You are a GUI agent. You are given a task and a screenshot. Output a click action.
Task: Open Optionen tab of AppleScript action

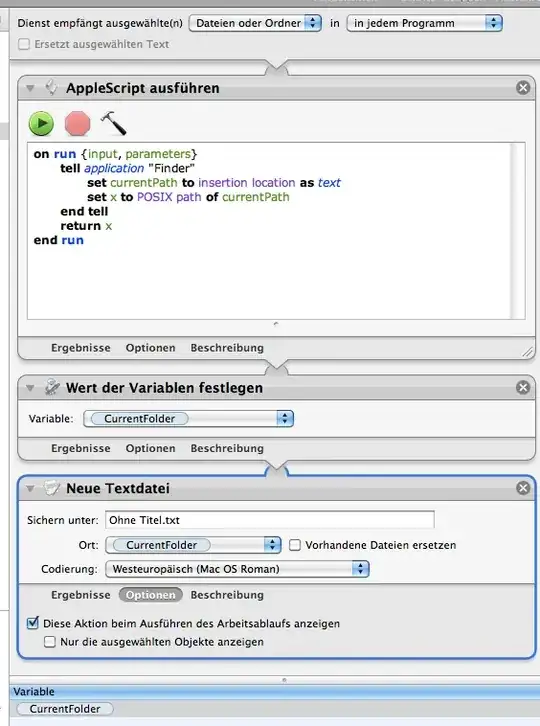tap(151, 348)
